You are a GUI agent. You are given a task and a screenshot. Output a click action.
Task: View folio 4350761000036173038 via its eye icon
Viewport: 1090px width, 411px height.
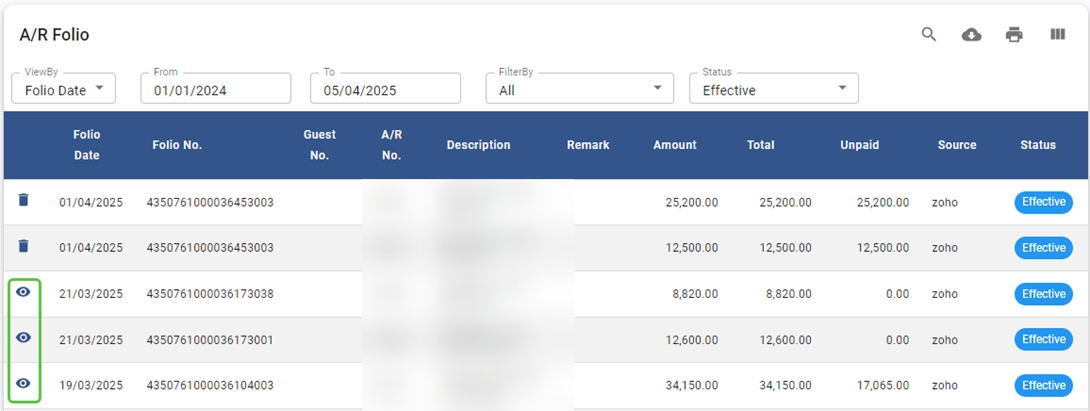pos(24,292)
